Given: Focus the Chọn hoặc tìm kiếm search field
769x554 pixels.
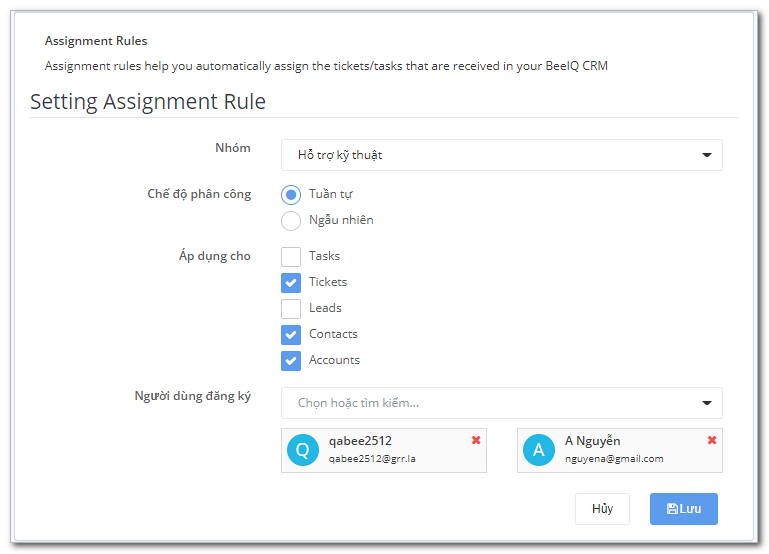Looking at the screenshot, I should point(501,403).
